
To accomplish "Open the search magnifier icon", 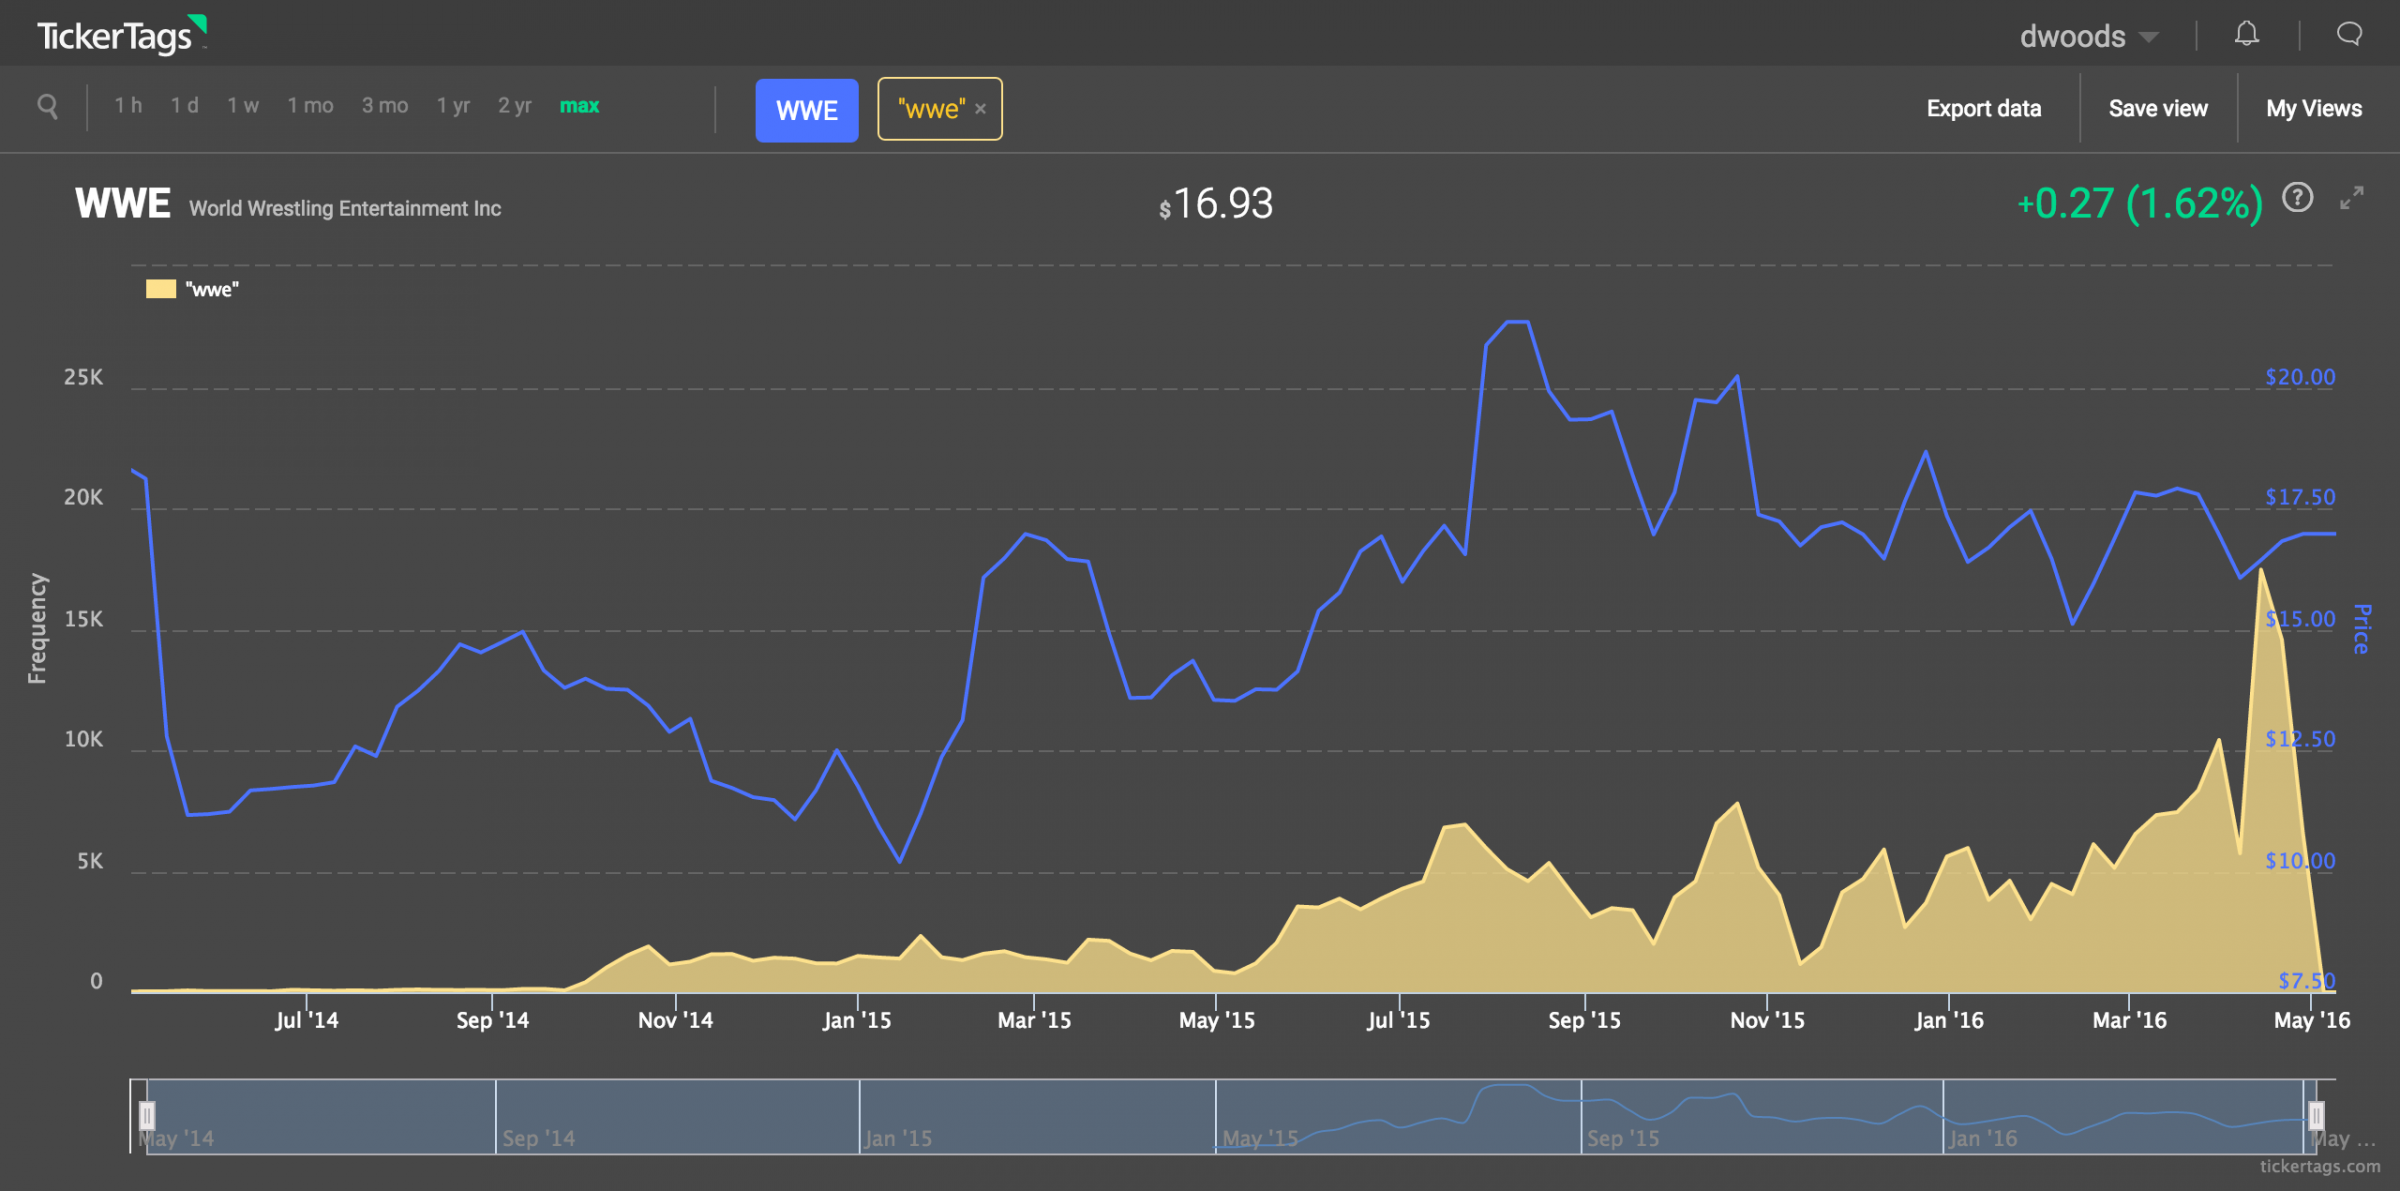I will [x=47, y=106].
